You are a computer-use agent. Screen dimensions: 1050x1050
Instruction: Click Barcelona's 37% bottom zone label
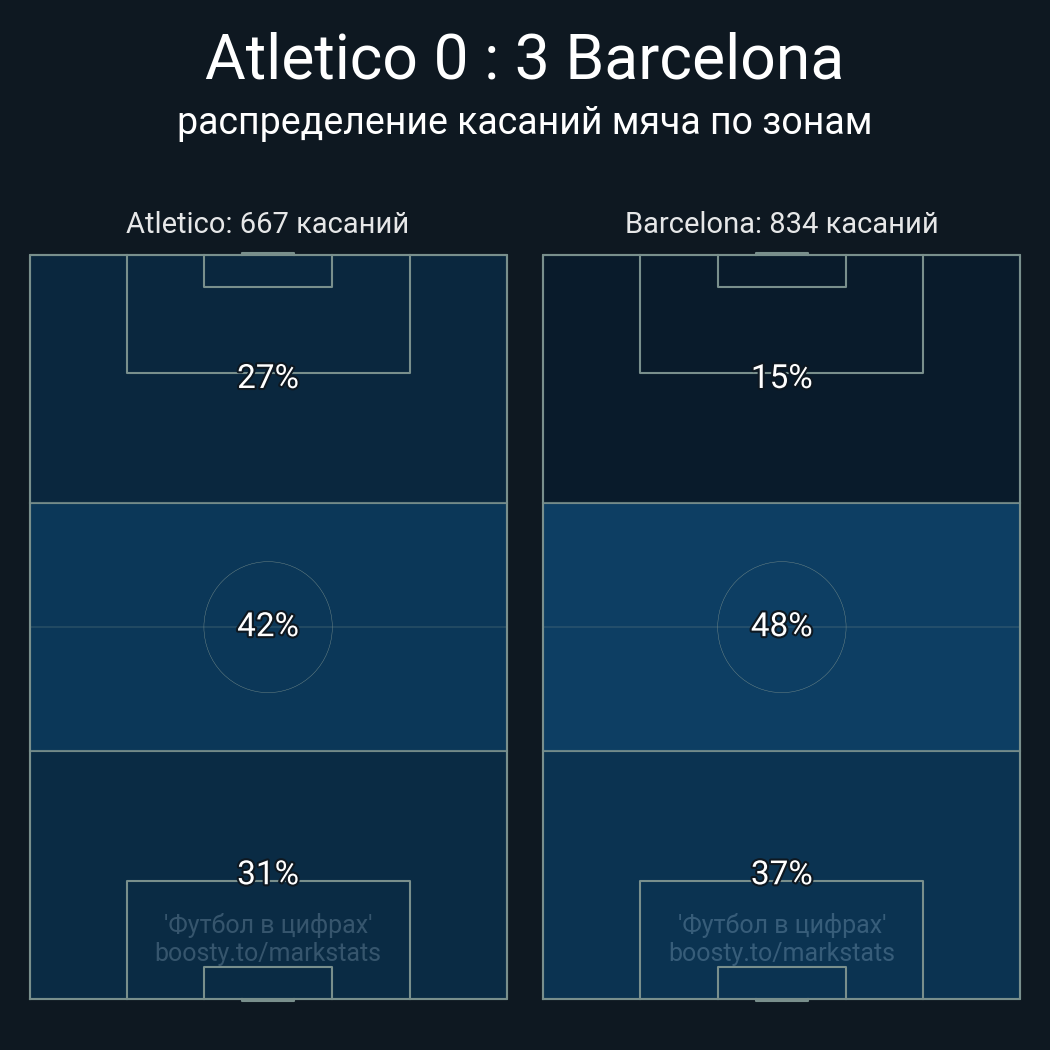pos(781,873)
